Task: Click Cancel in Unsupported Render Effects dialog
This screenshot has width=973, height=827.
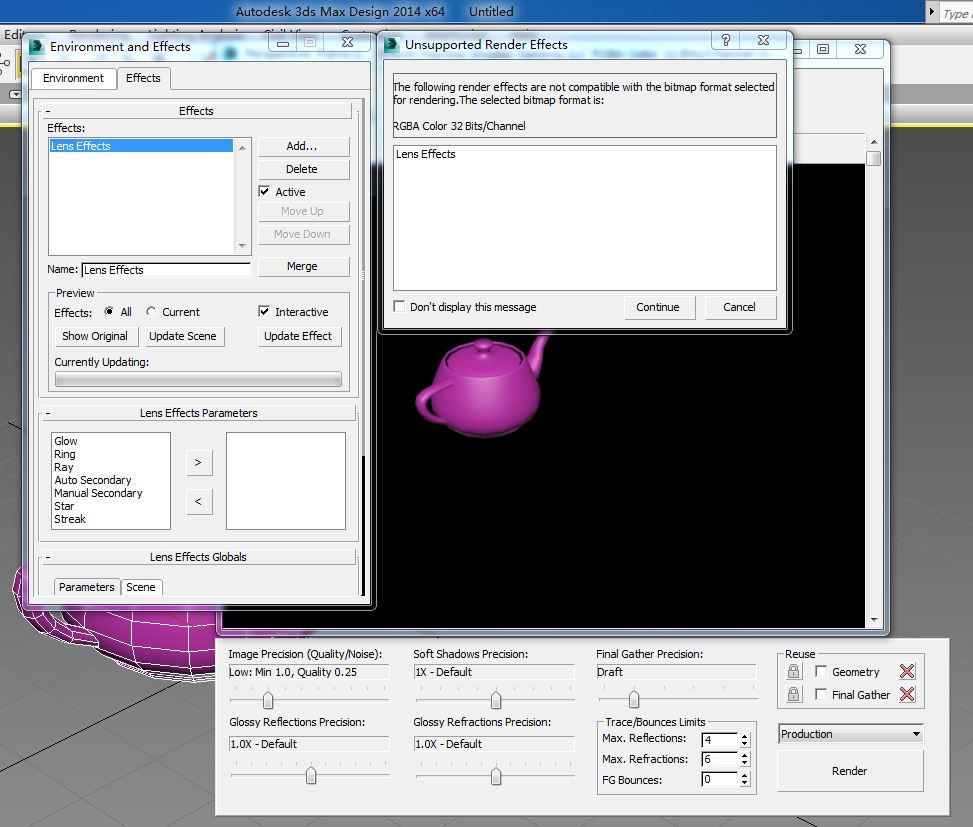Action: [740, 307]
